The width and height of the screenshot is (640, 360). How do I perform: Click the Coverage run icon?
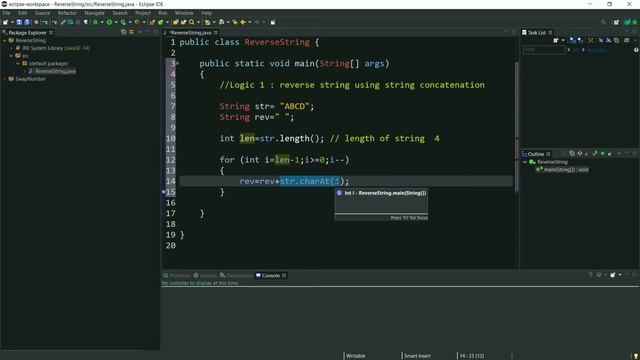coord(123,22)
